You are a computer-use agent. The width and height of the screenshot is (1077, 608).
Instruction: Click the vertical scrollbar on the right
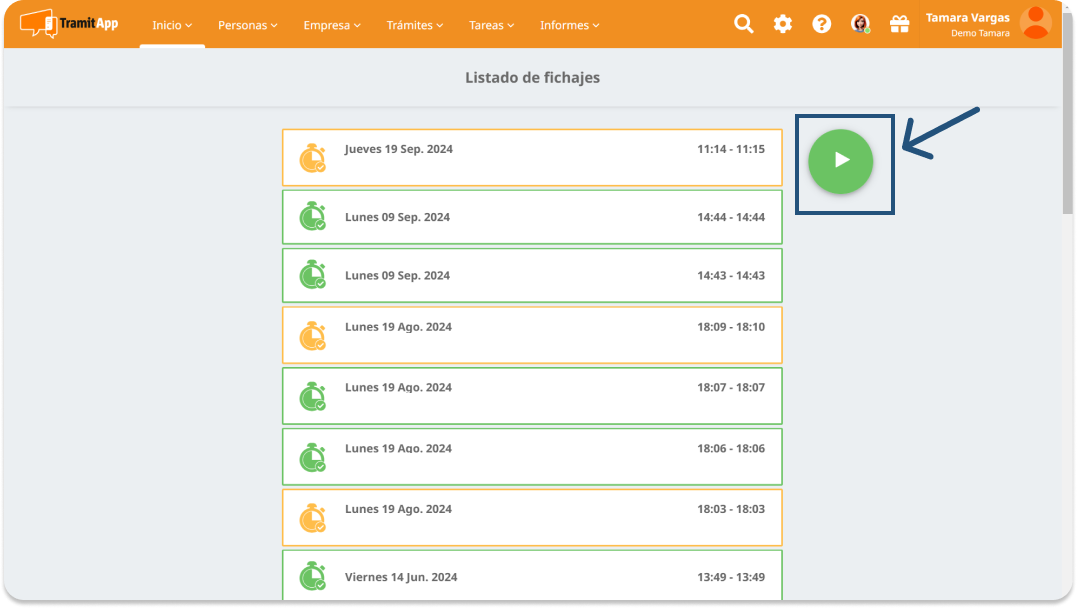click(x=1067, y=130)
